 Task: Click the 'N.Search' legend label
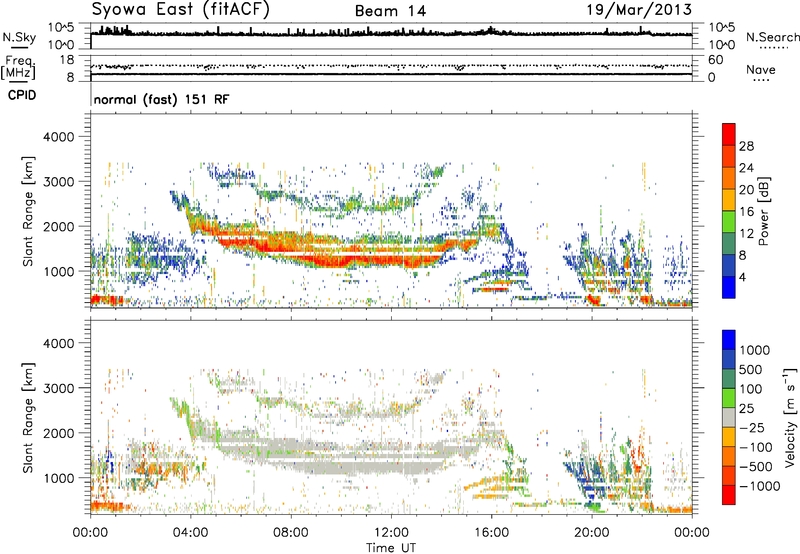772,37
